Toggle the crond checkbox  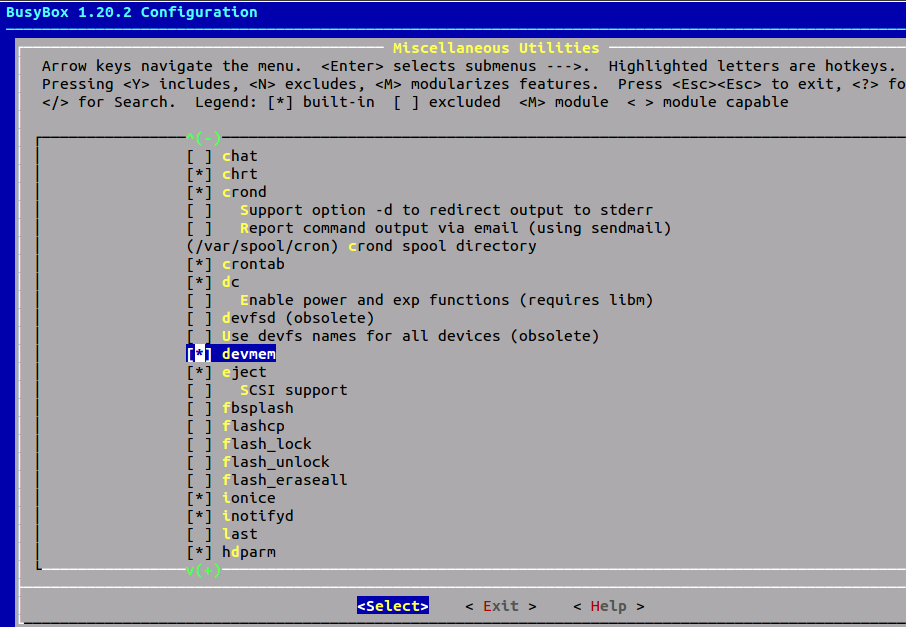pyautogui.click(x=199, y=192)
